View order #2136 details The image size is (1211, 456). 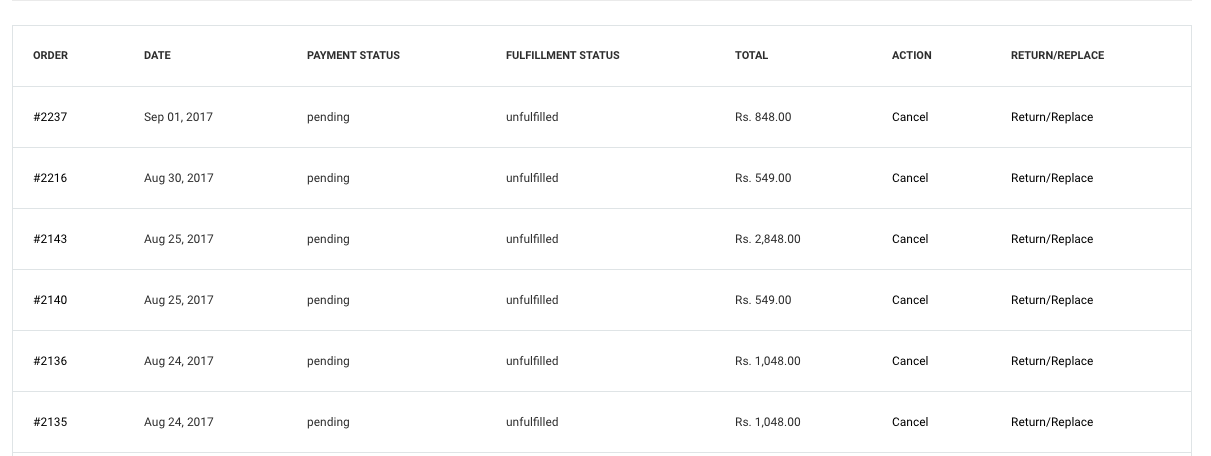point(50,361)
